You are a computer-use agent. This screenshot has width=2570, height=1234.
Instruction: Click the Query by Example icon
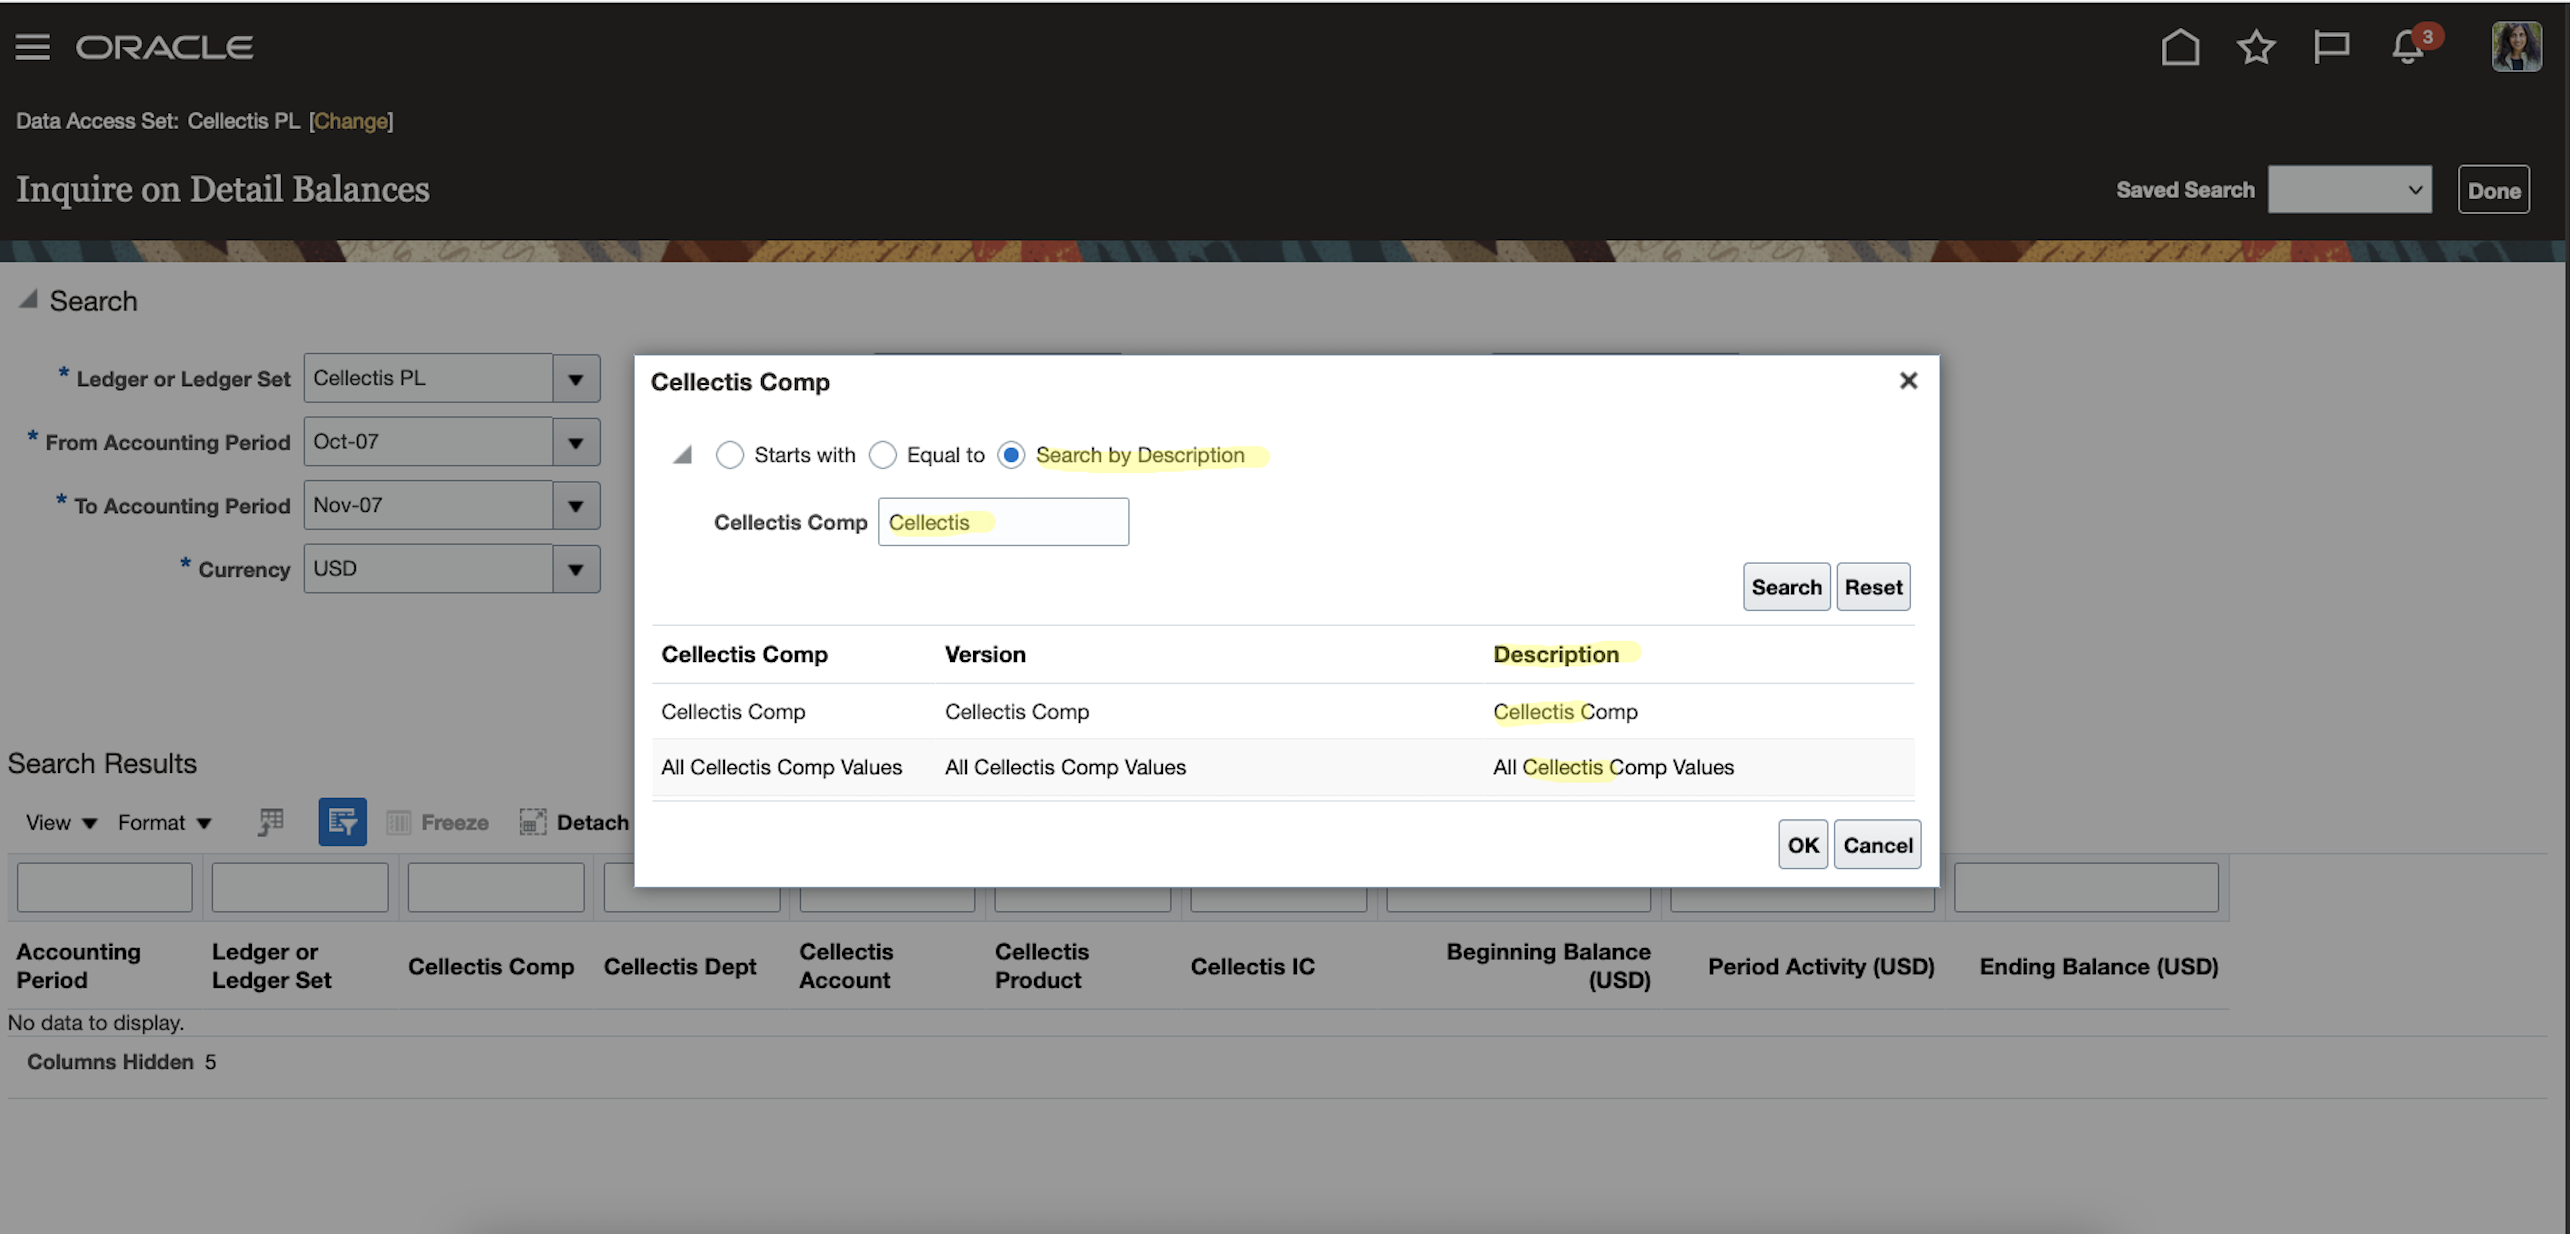pos(342,822)
